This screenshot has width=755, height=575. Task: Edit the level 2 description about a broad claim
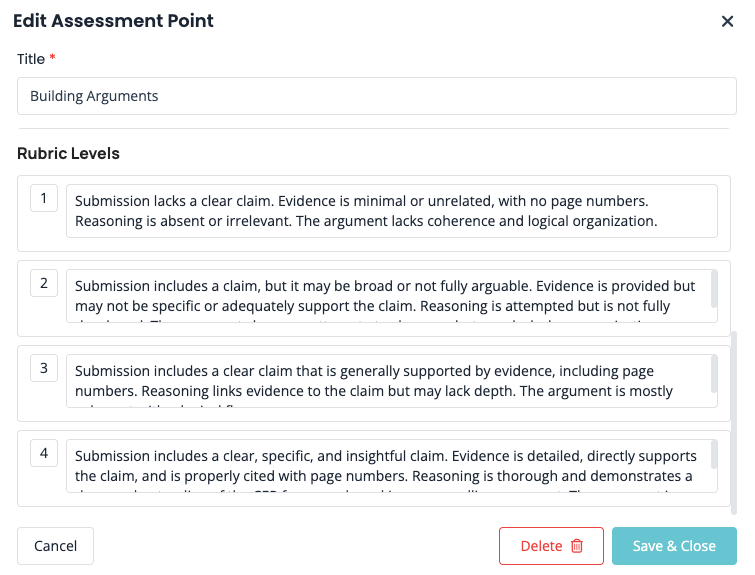tap(388, 296)
